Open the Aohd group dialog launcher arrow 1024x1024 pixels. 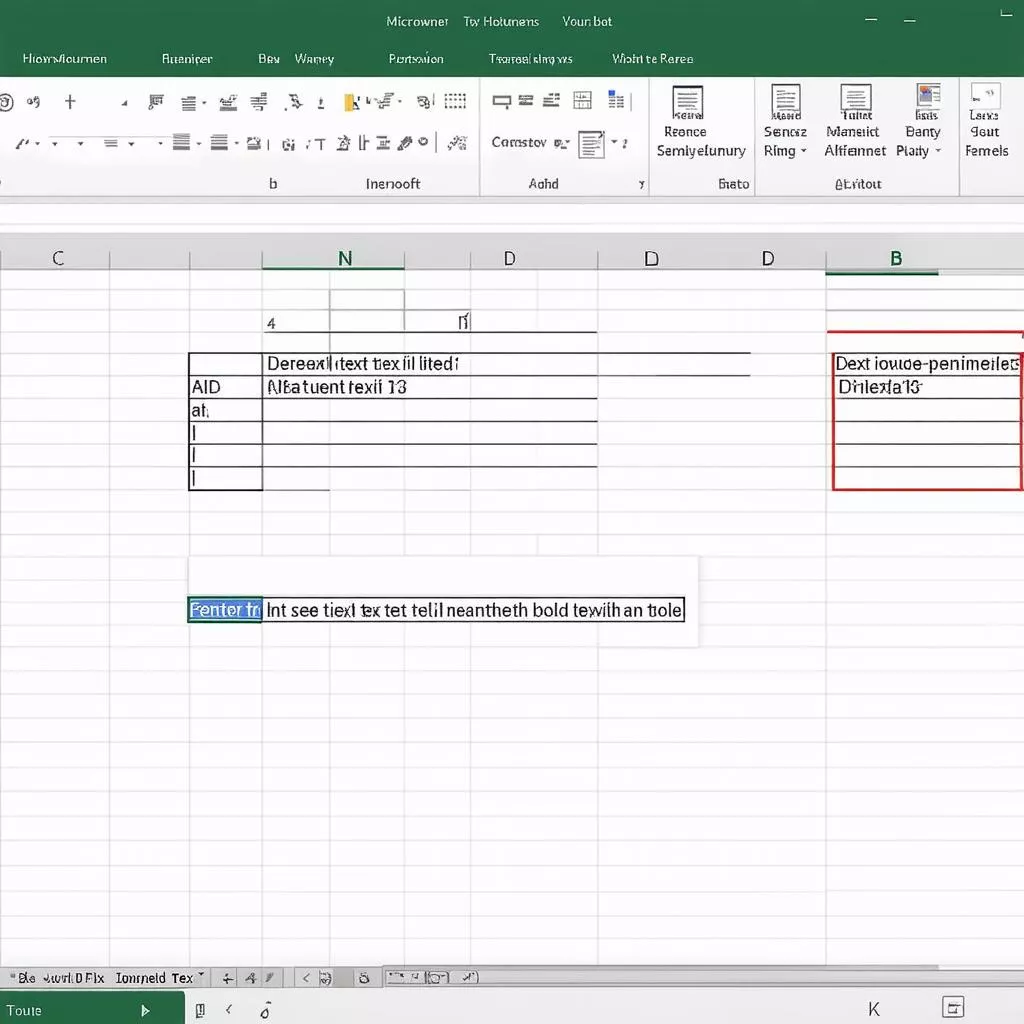point(642,184)
